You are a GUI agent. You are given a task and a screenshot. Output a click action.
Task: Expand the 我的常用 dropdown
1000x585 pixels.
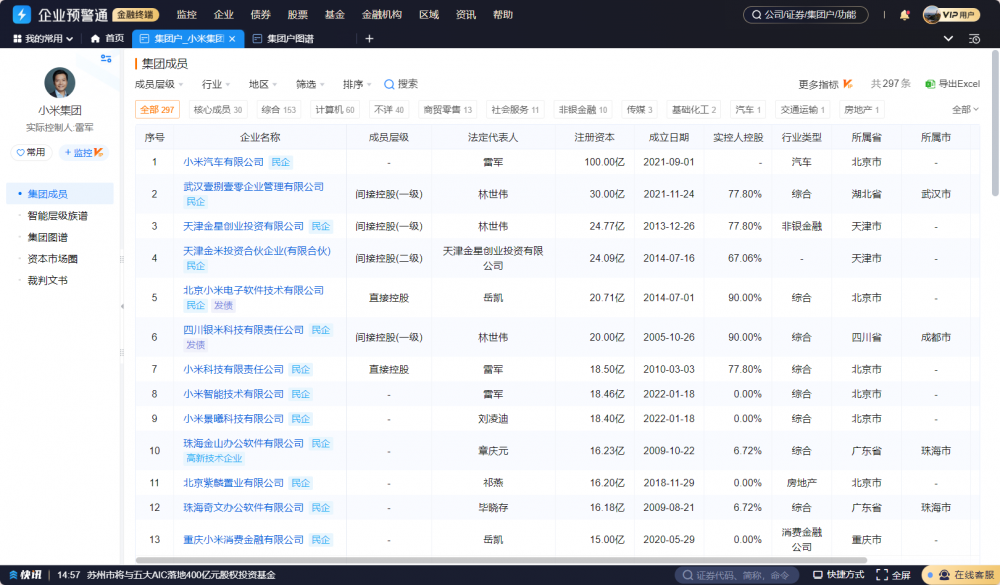click(43, 39)
